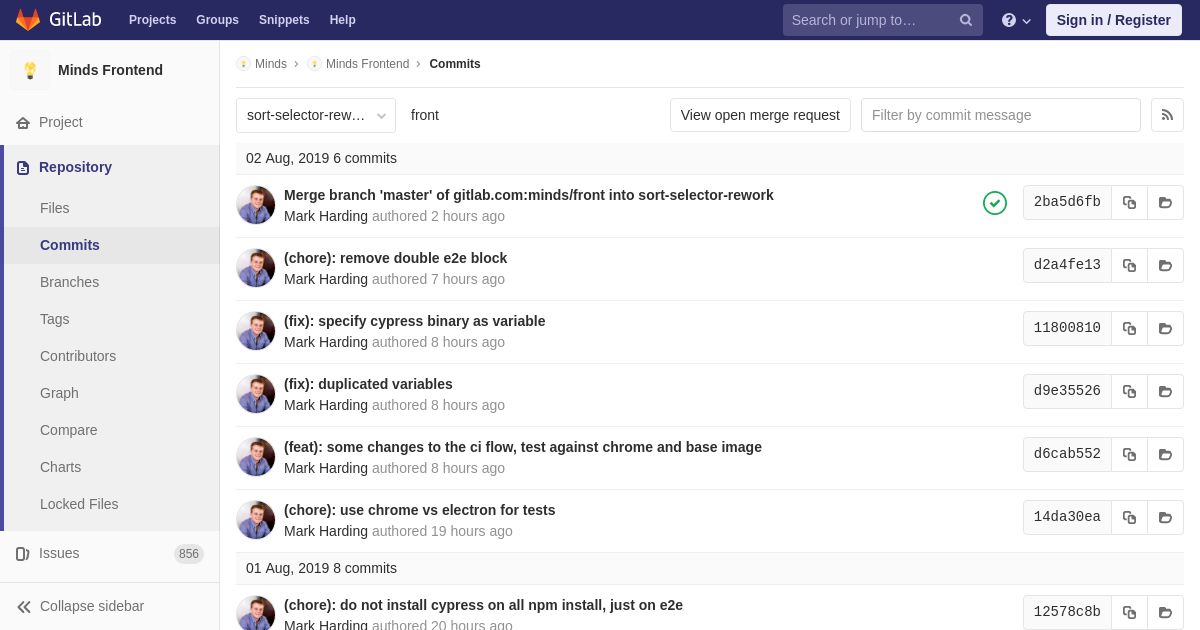The height and width of the screenshot is (630, 1200).
Task: Open Snippets in top navigation
Action: [284, 20]
